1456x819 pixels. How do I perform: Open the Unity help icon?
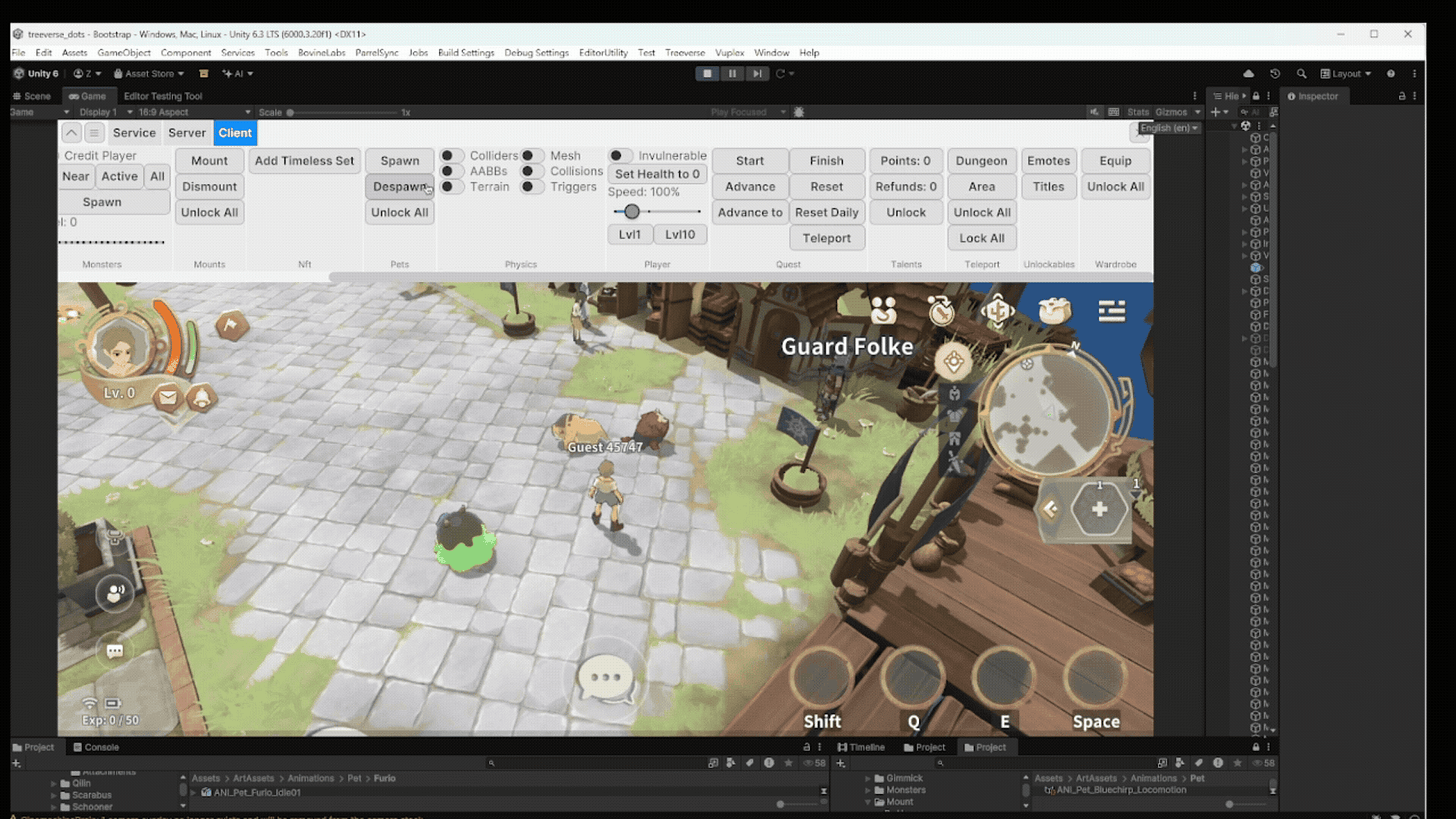coord(1391,73)
